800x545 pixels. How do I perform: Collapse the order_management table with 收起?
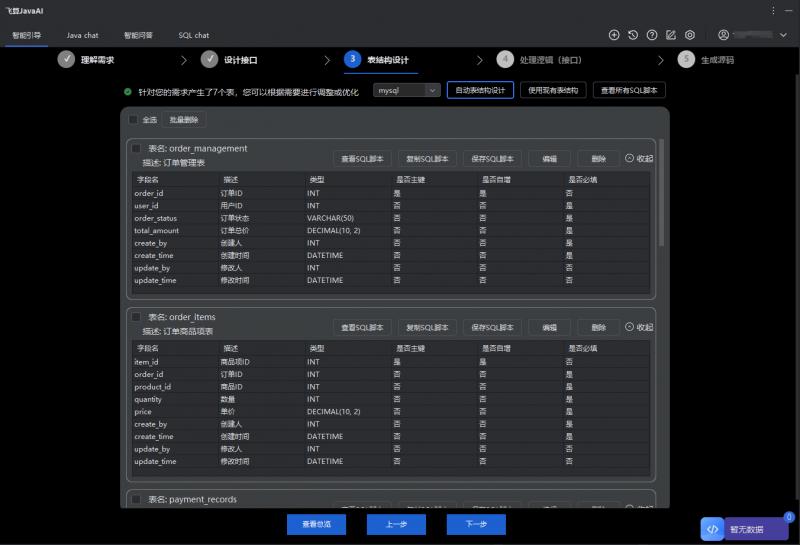coord(638,158)
